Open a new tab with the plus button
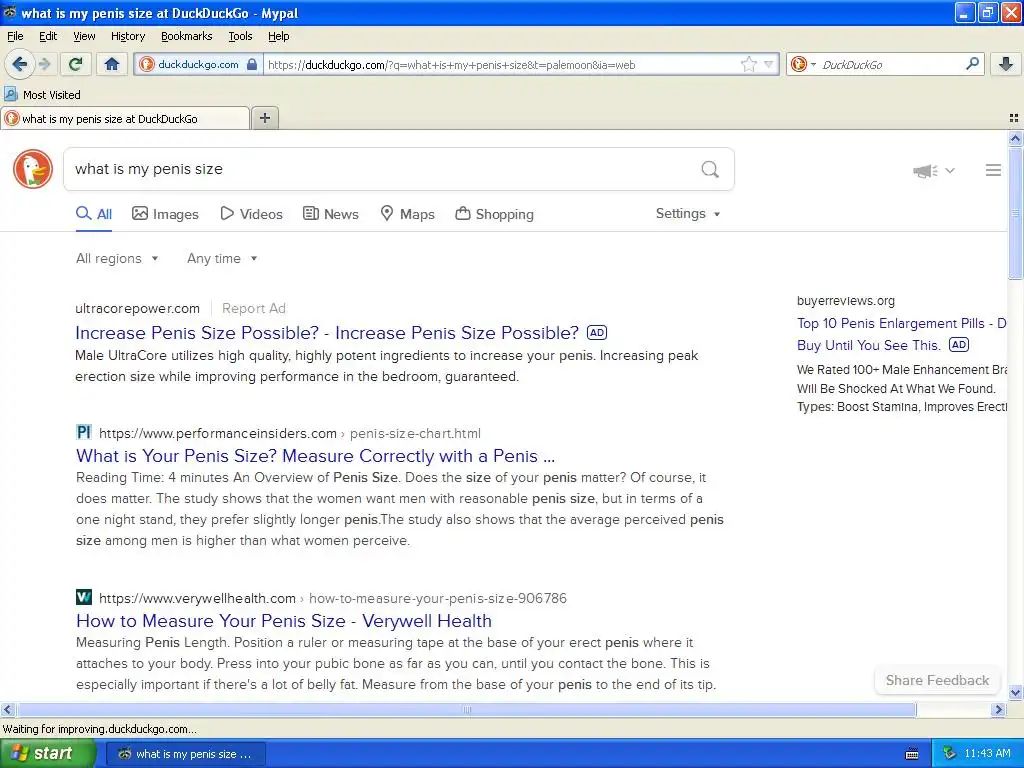 tap(264, 118)
